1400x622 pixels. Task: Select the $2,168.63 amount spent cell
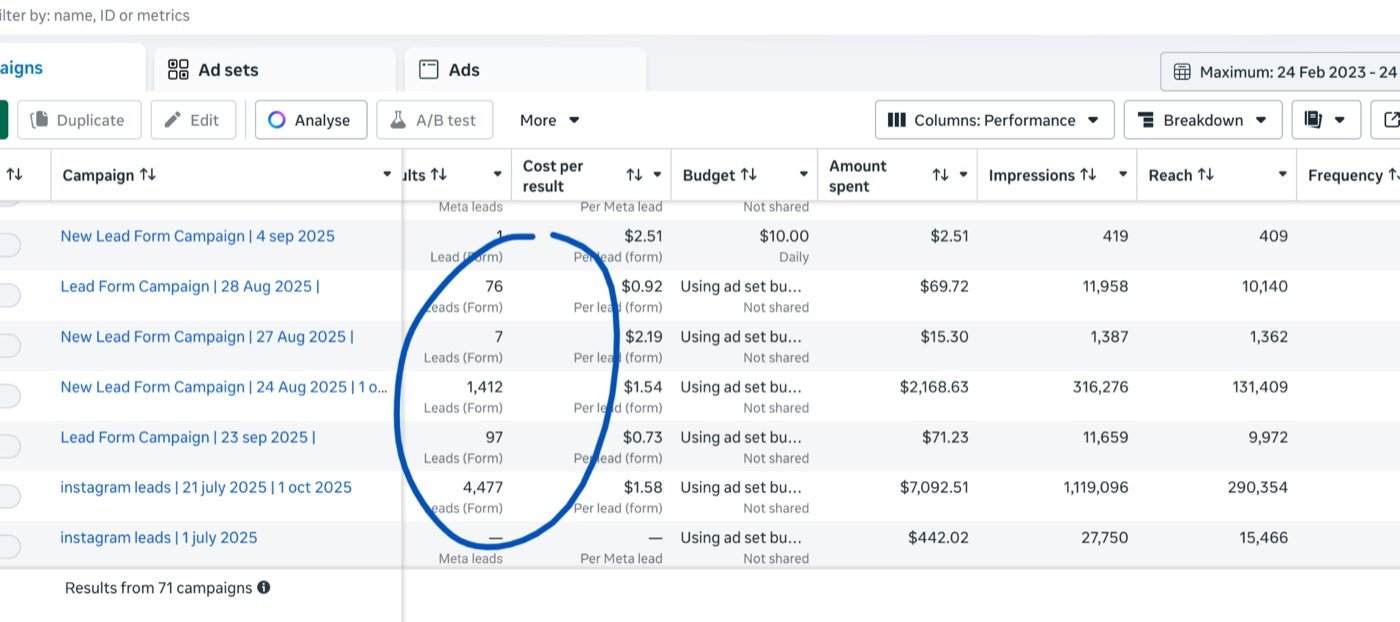pyautogui.click(x=934, y=387)
